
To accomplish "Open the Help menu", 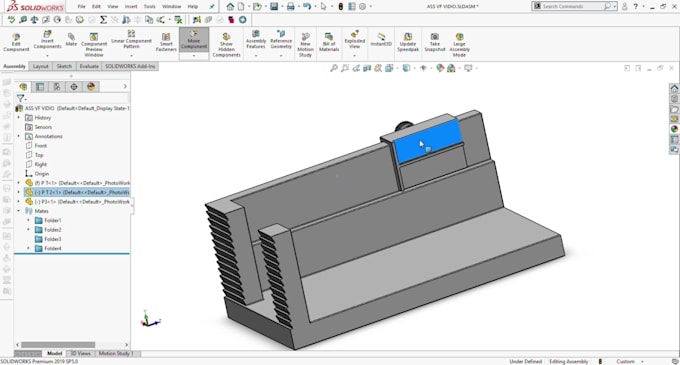I will pos(193,7).
